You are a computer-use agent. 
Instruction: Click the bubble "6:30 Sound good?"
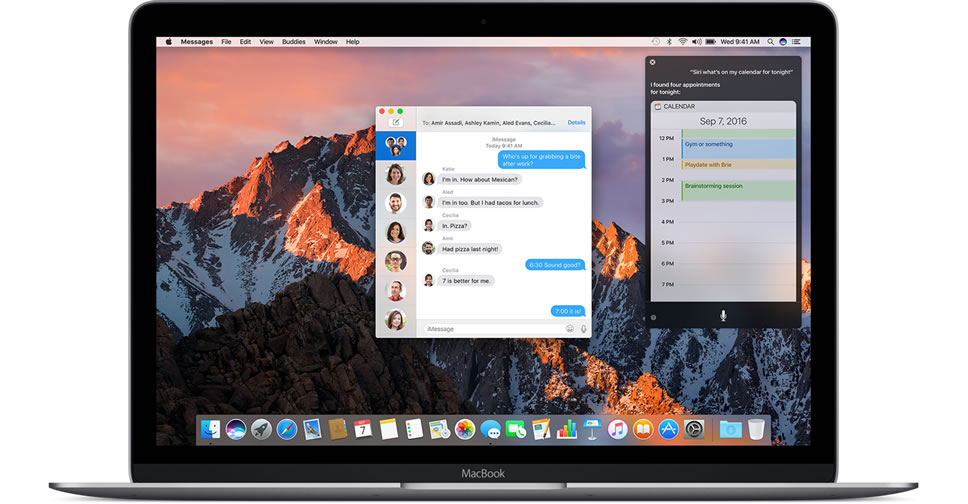click(554, 264)
